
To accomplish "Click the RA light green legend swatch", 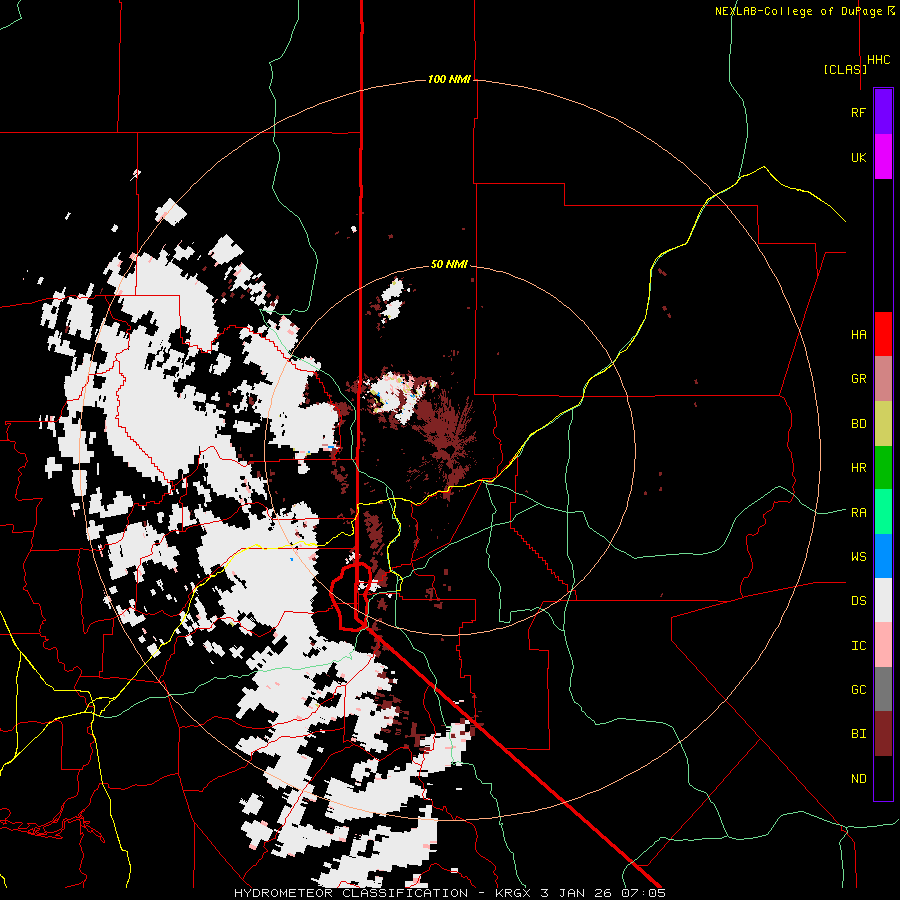I will (883, 512).
